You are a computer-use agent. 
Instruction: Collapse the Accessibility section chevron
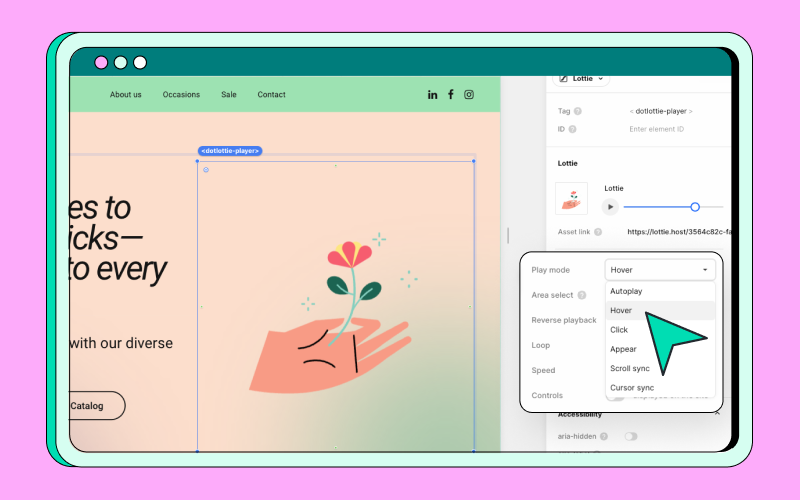point(717,413)
